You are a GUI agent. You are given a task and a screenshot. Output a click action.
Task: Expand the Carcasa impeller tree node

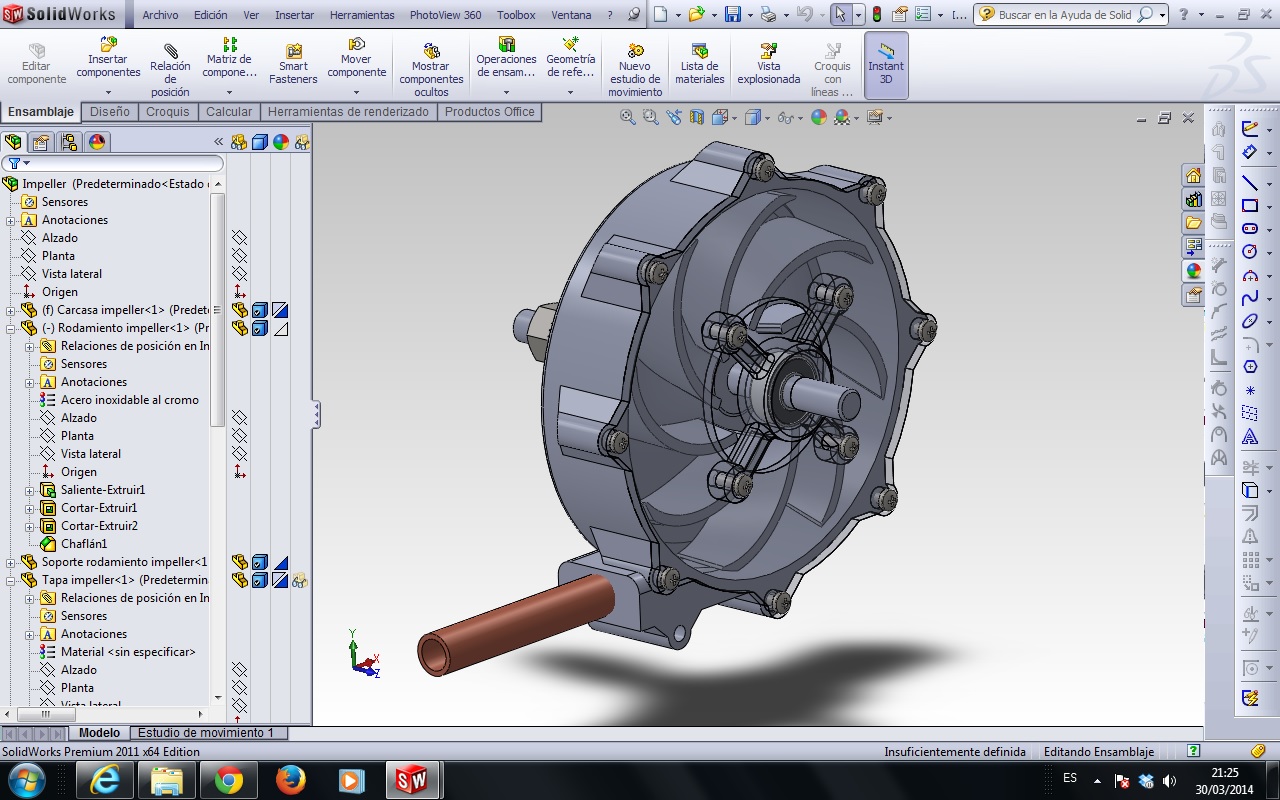tap(11, 310)
